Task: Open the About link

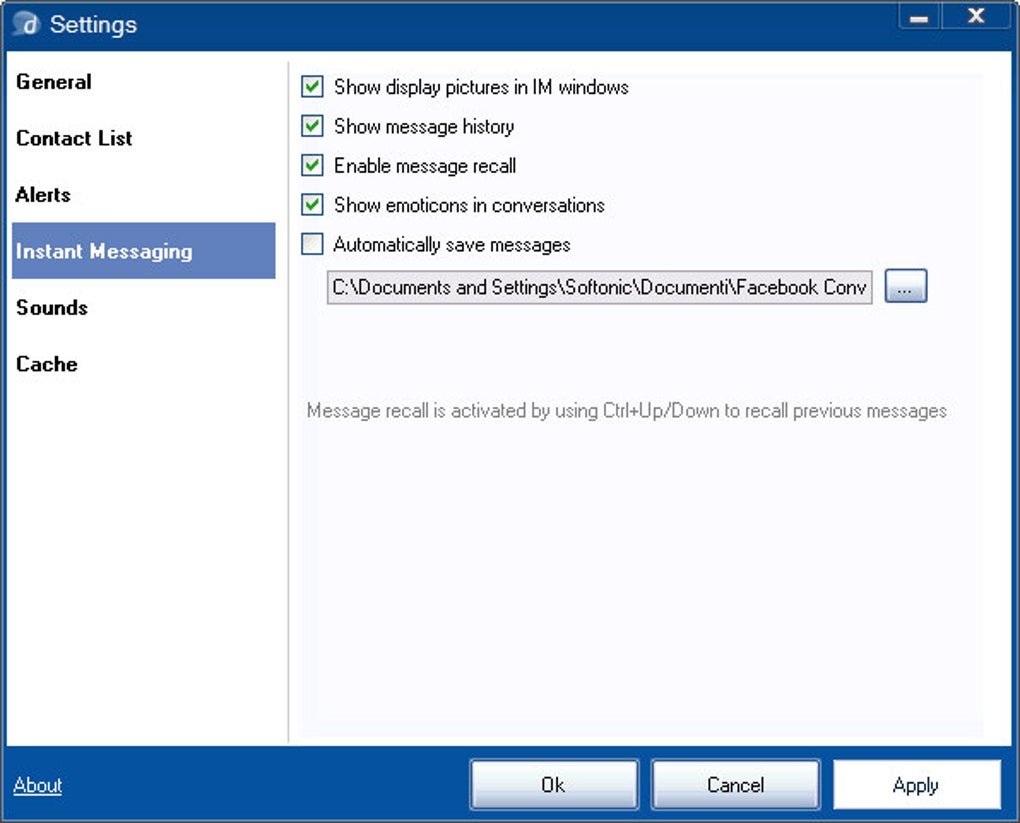Action: 38,785
